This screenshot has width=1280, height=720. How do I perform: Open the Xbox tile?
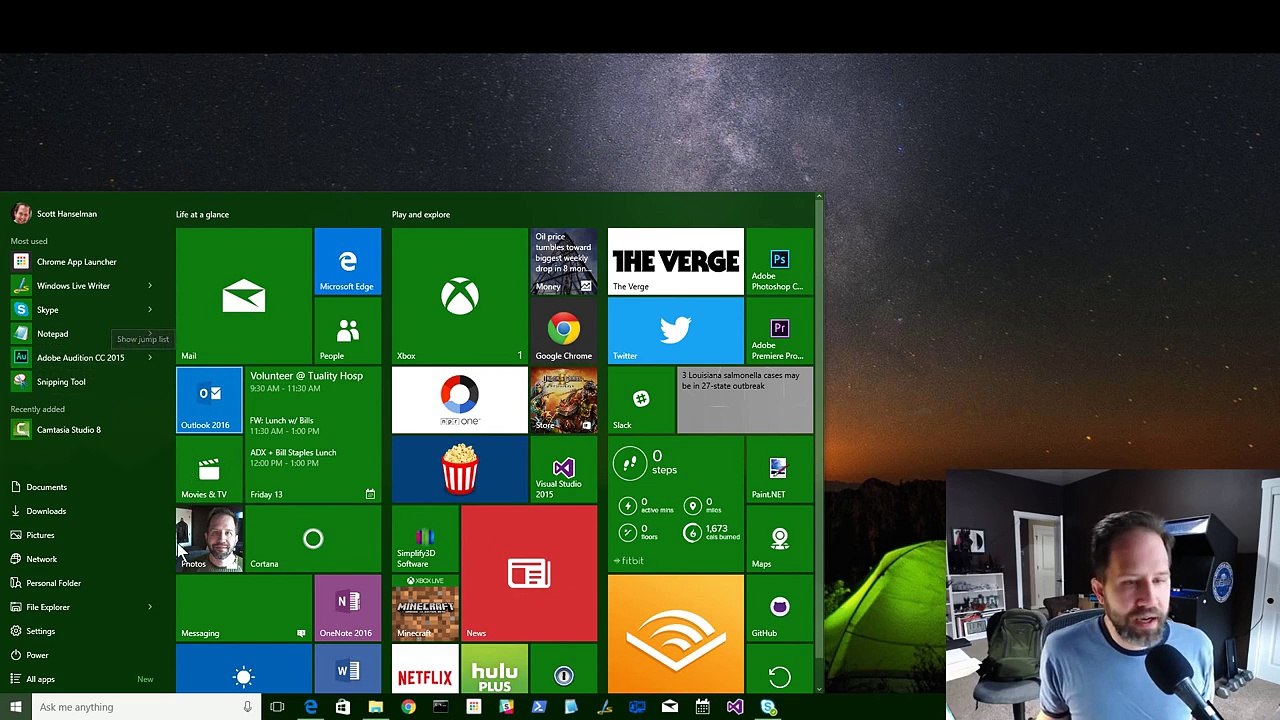click(x=459, y=296)
